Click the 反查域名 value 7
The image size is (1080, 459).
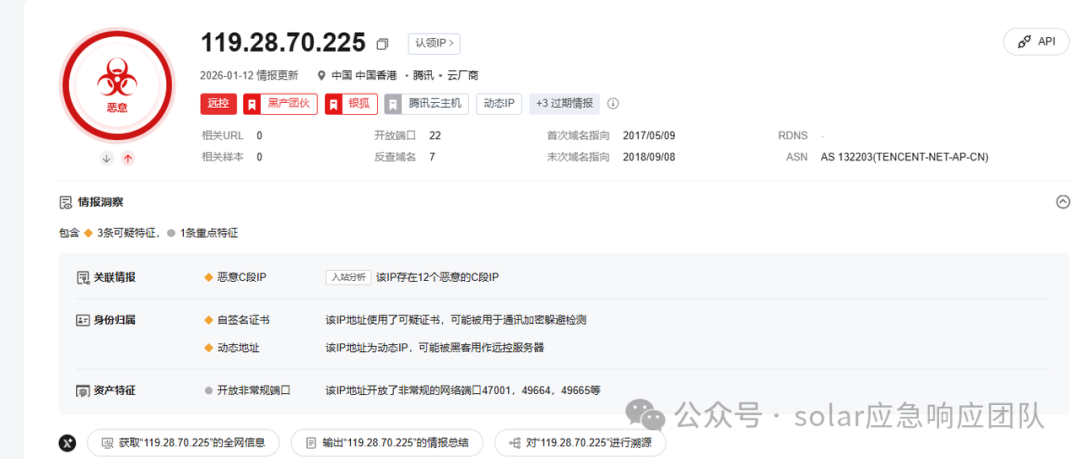coord(432,157)
